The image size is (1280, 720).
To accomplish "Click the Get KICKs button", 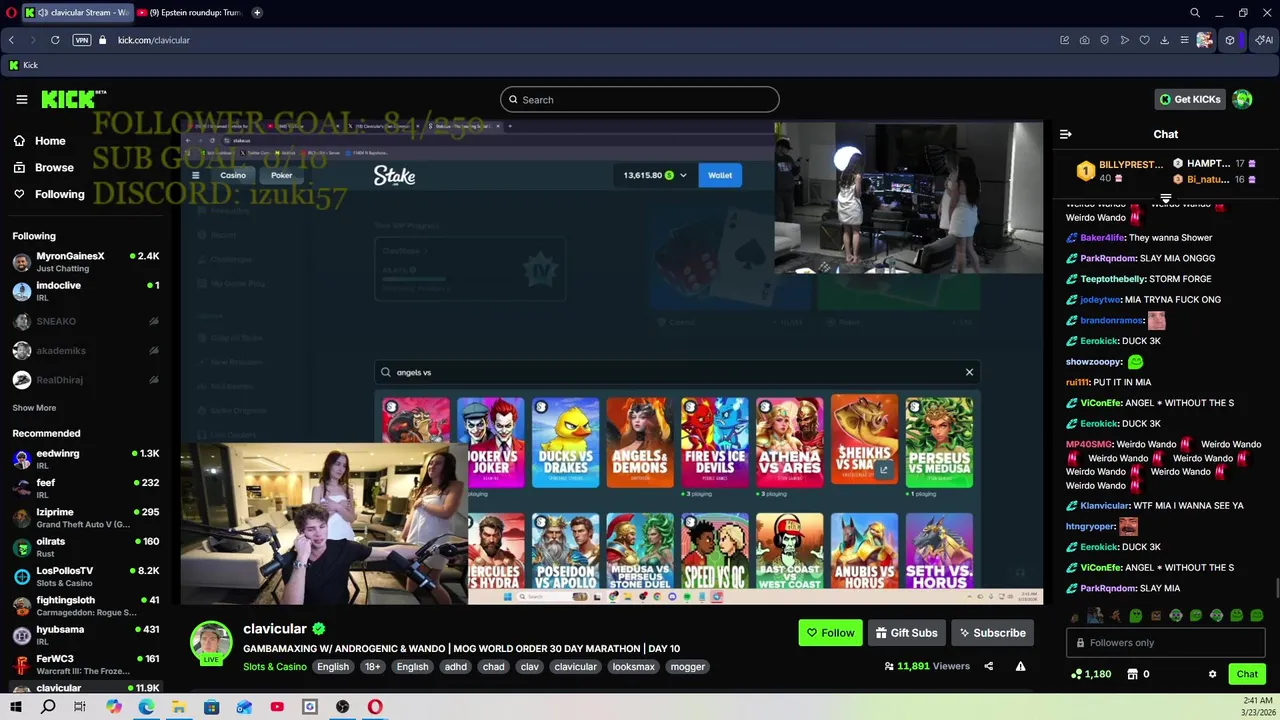I will (1189, 99).
